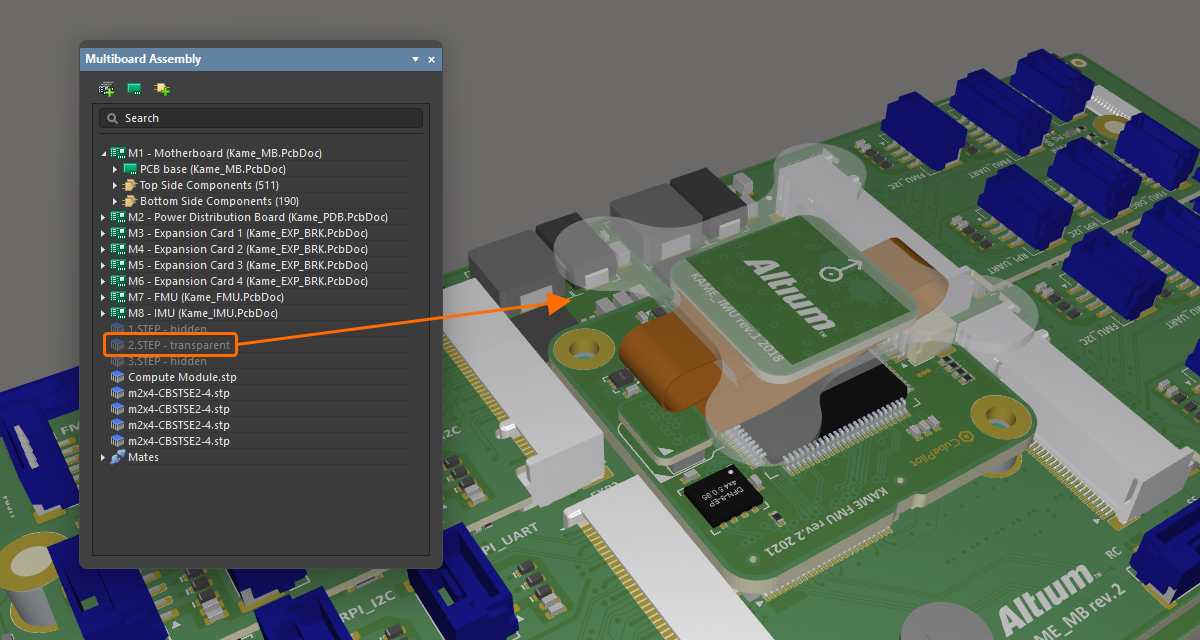Expand Bottom Side Components (190) node
Image resolution: width=1200 pixels, height=640 pixels.
tap(115, 201)
